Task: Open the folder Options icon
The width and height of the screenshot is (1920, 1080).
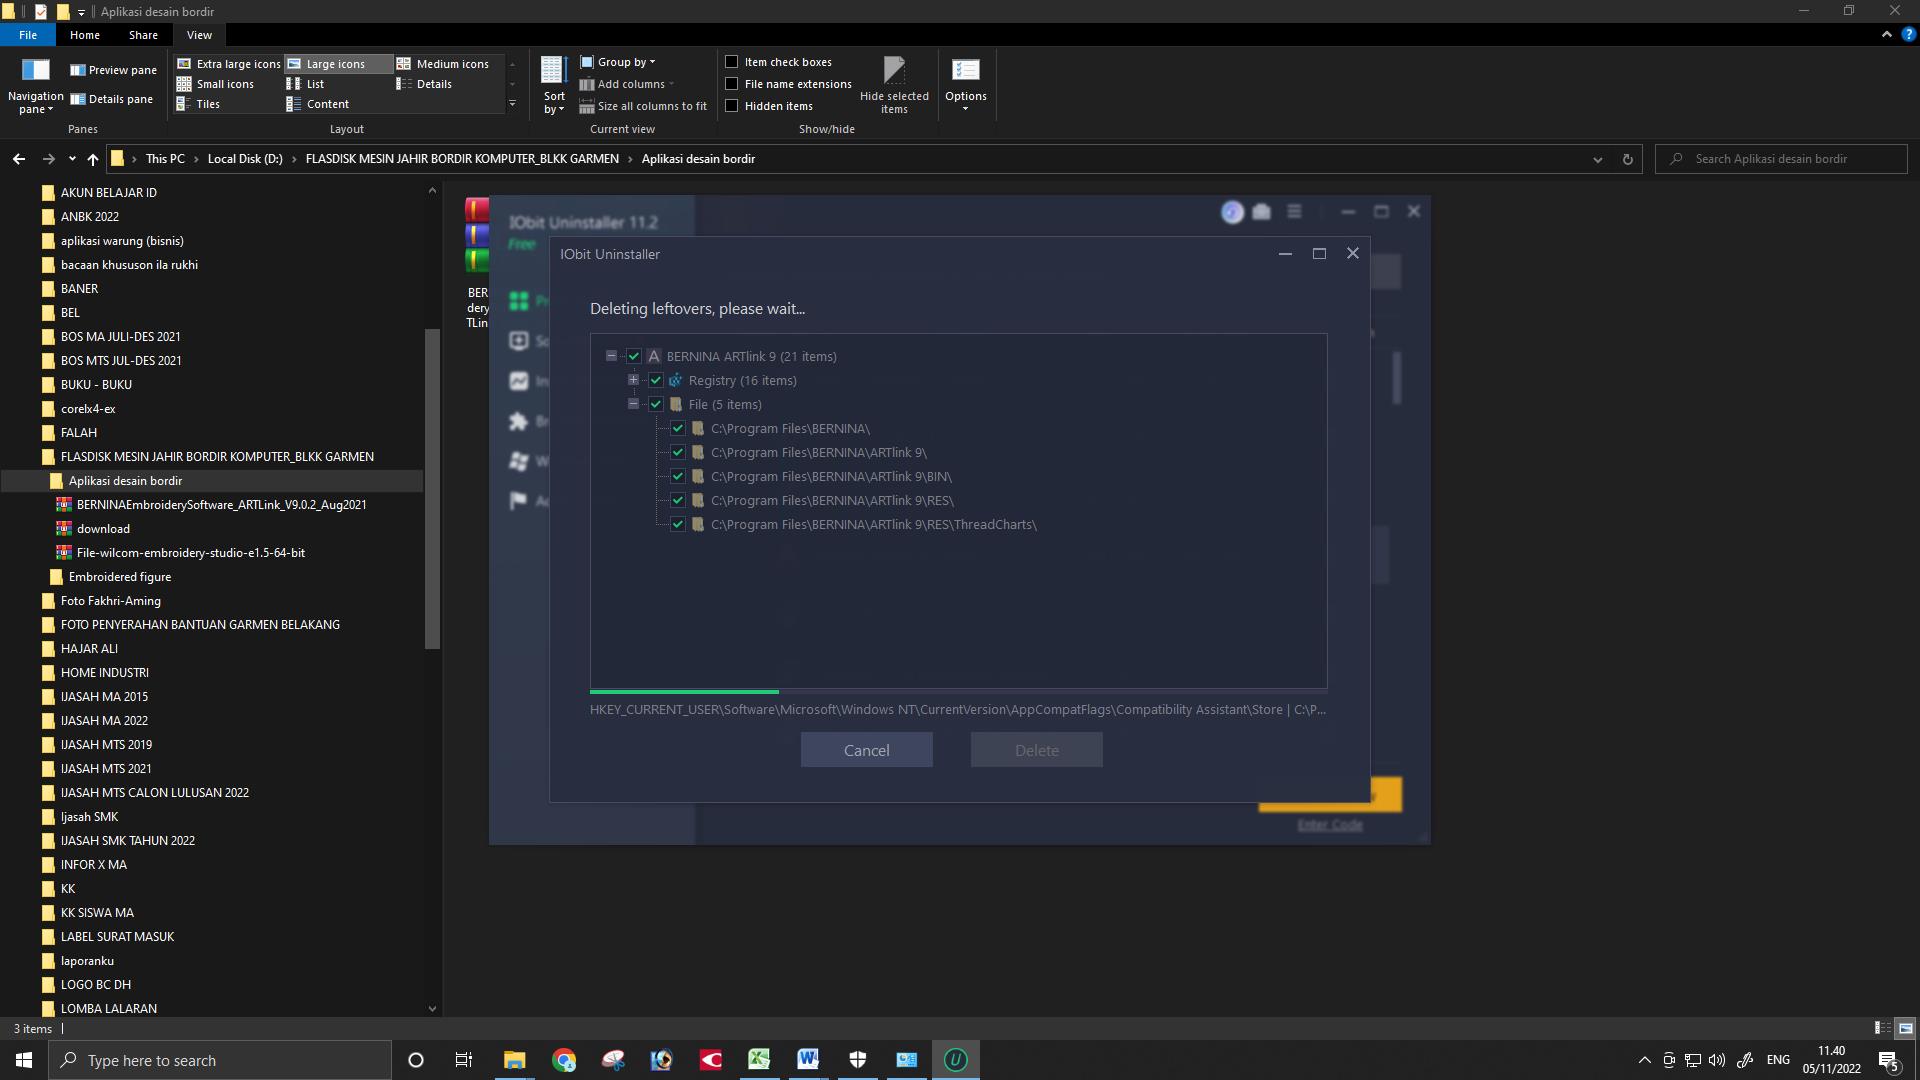Action: click(x=965, y=72)
